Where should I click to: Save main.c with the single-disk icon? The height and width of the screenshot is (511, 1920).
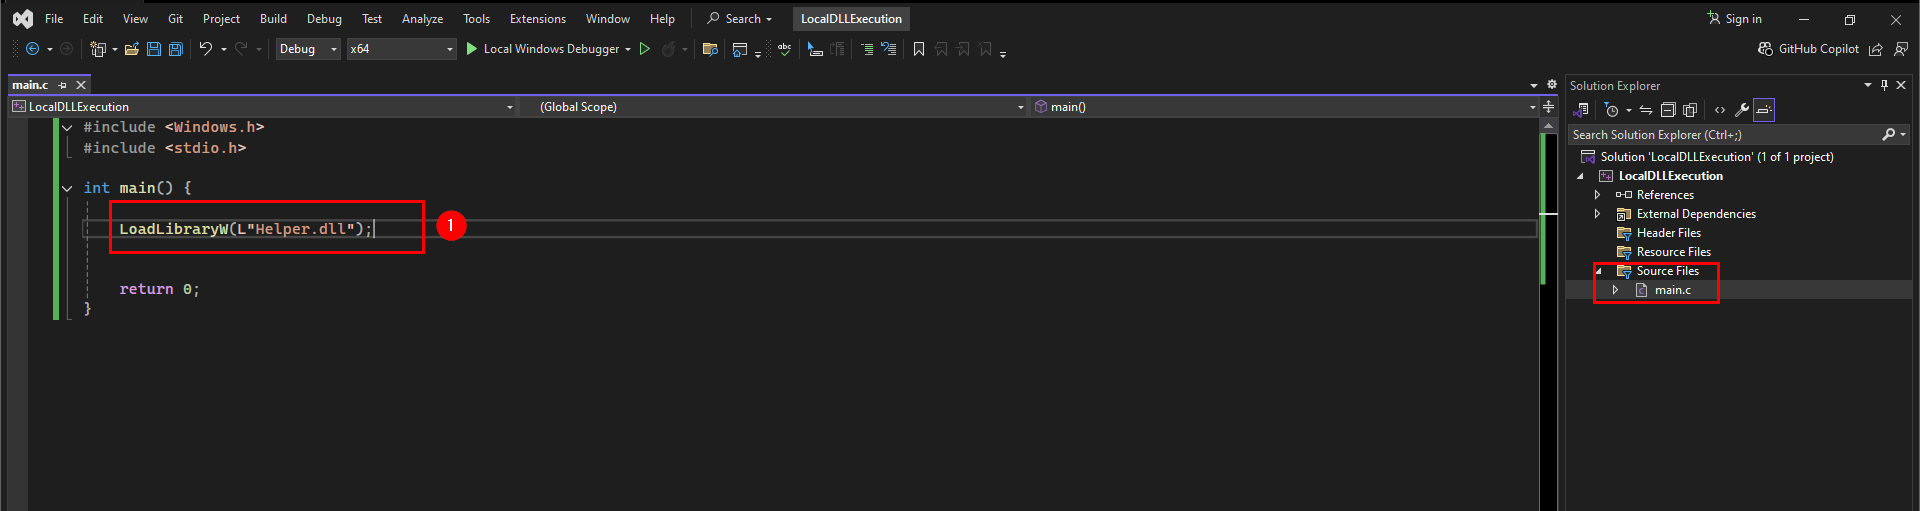click(154, 49)
